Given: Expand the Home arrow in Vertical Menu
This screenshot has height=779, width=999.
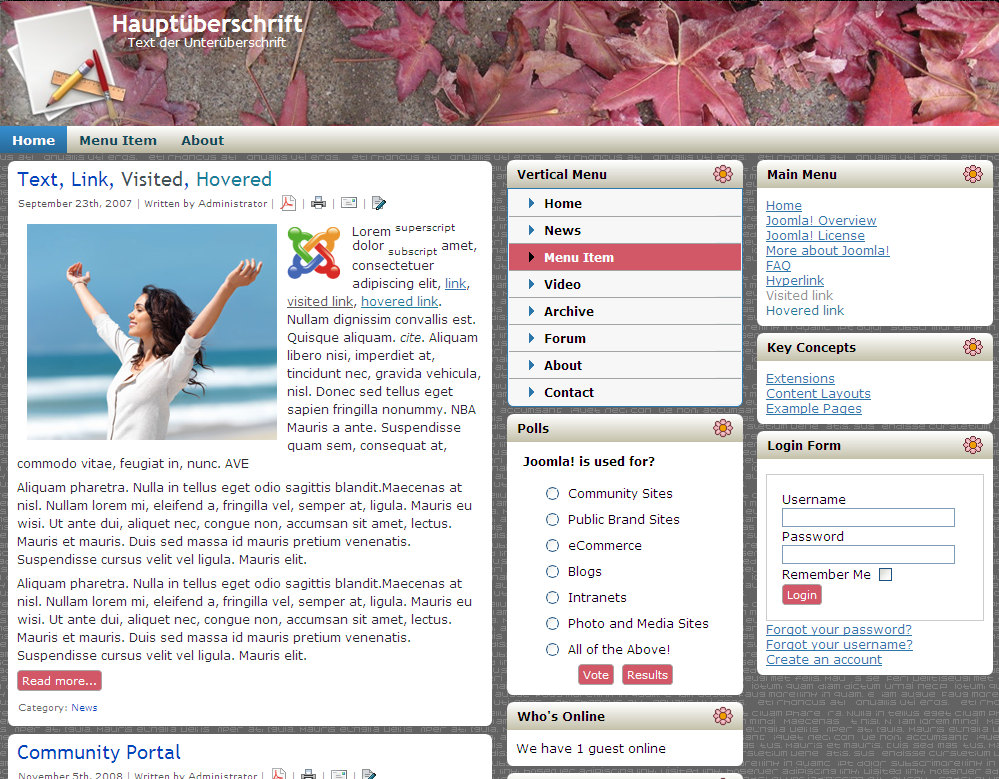Looking at the screenshot, I should point(531,203).
